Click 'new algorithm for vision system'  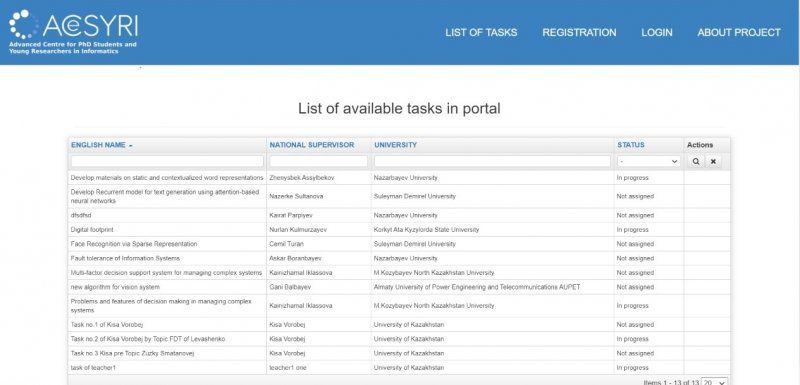coord(115,287)
